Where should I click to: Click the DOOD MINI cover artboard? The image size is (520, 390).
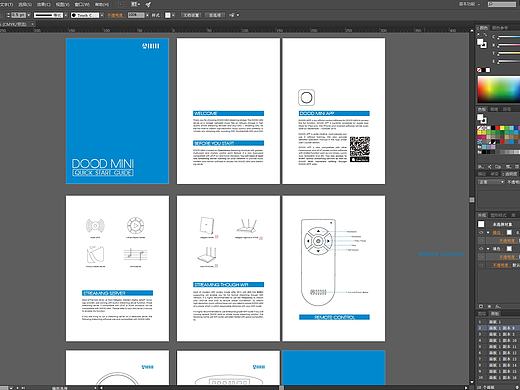tap(117, 111)
